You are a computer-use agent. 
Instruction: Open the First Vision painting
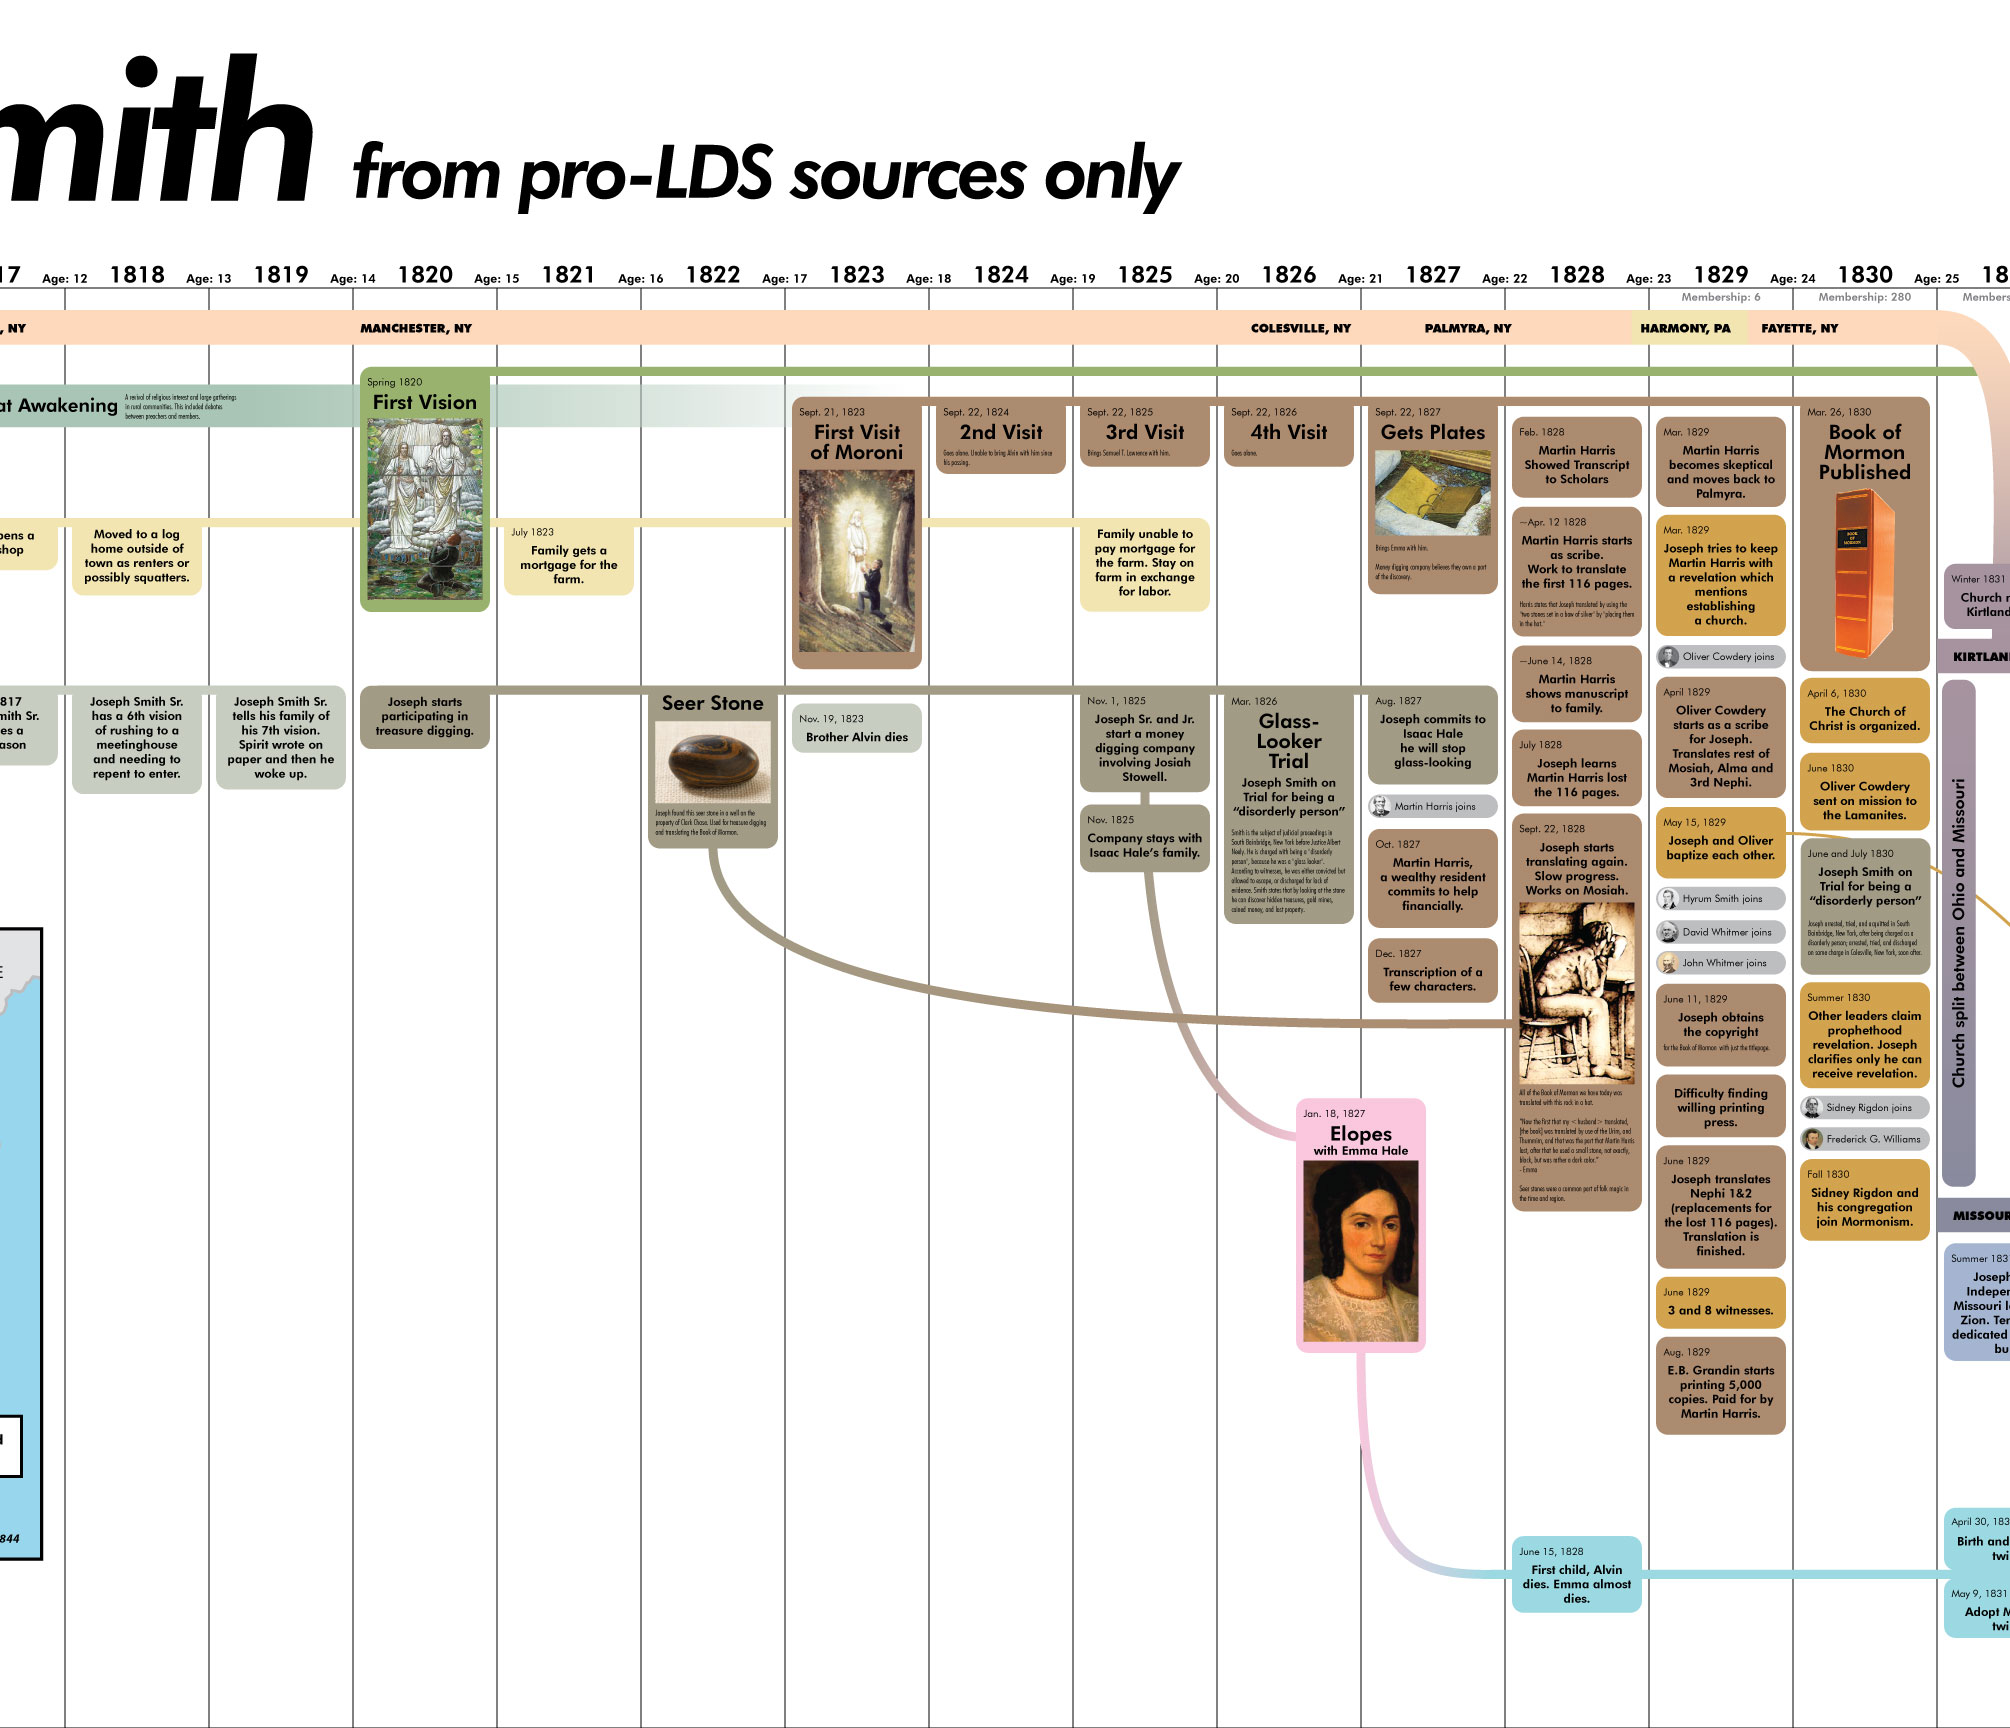[425, 510]
